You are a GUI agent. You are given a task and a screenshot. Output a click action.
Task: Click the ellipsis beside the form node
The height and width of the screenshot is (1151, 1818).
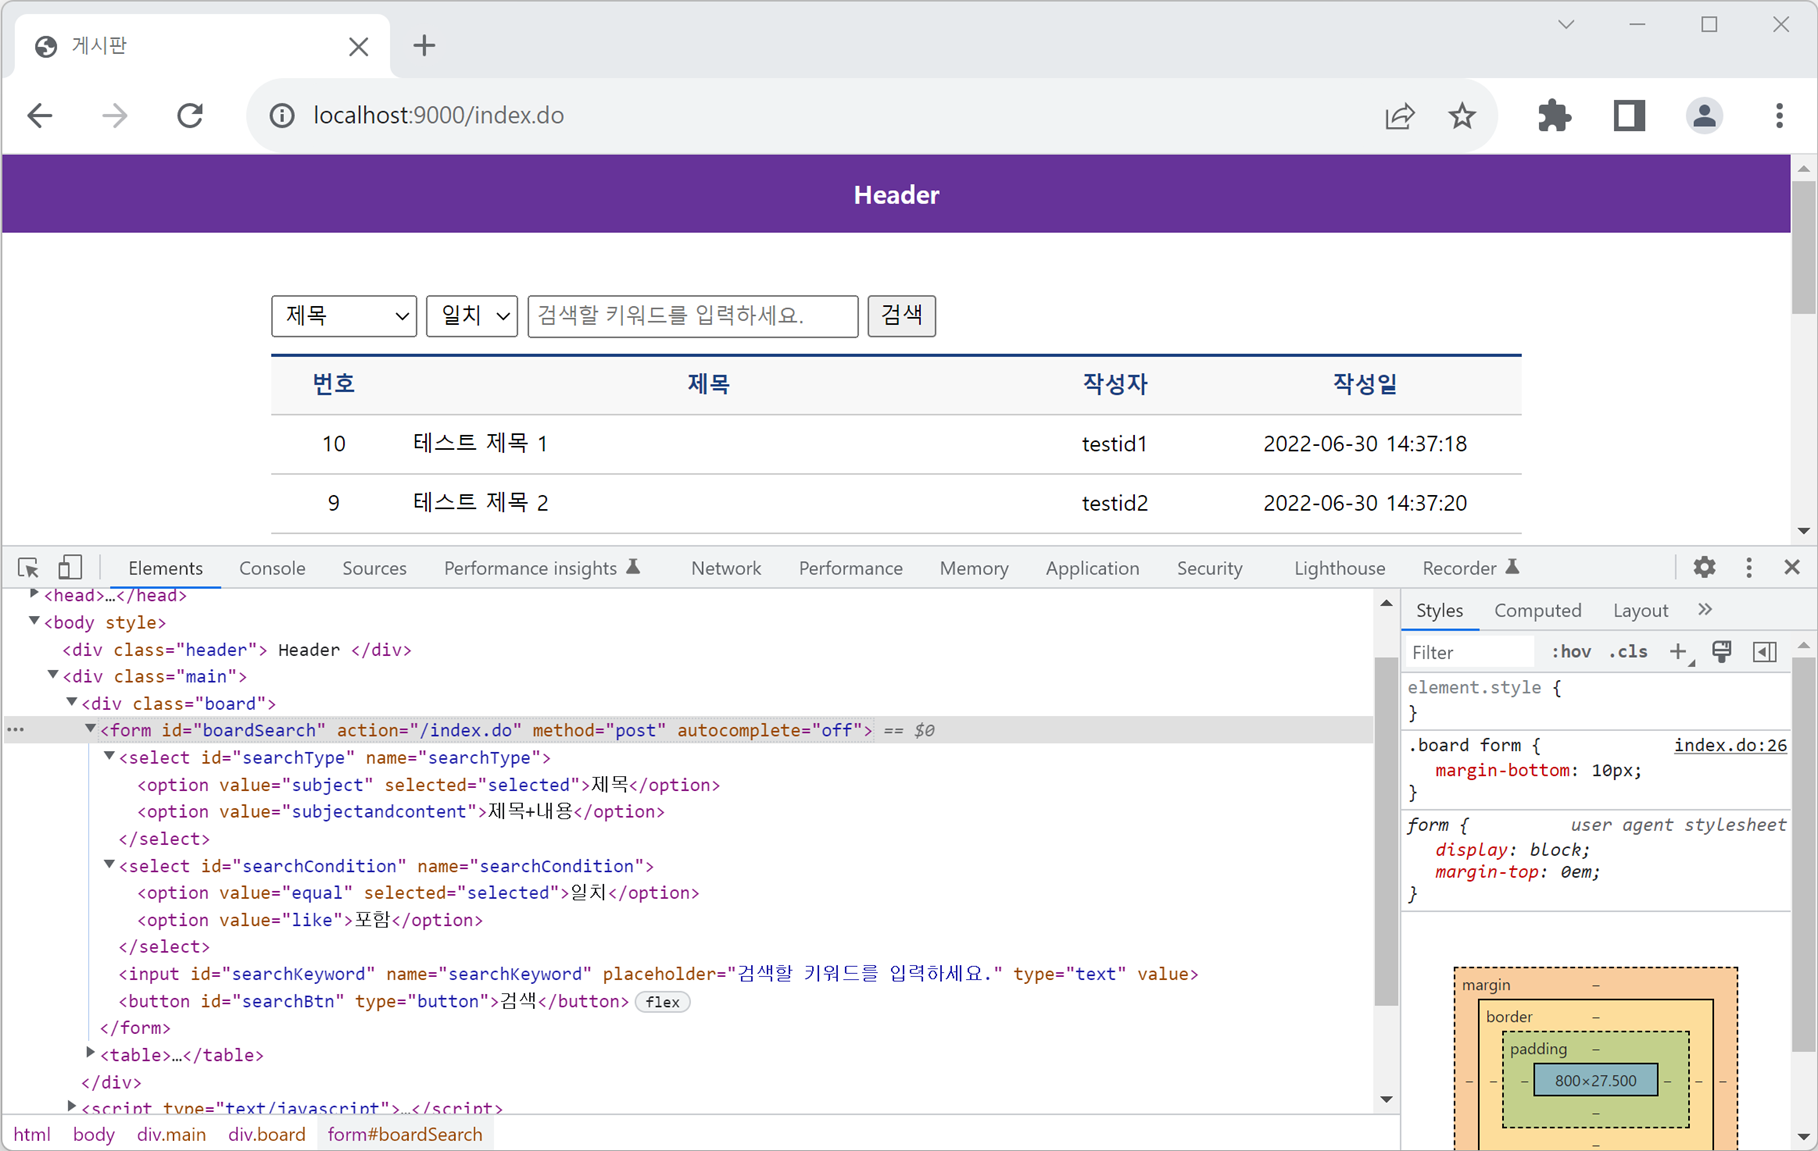[x=16, y=730]
